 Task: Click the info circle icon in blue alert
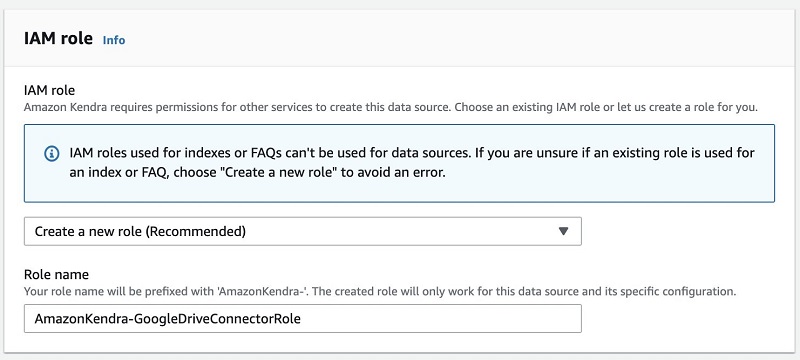click(x=52, y=153)
